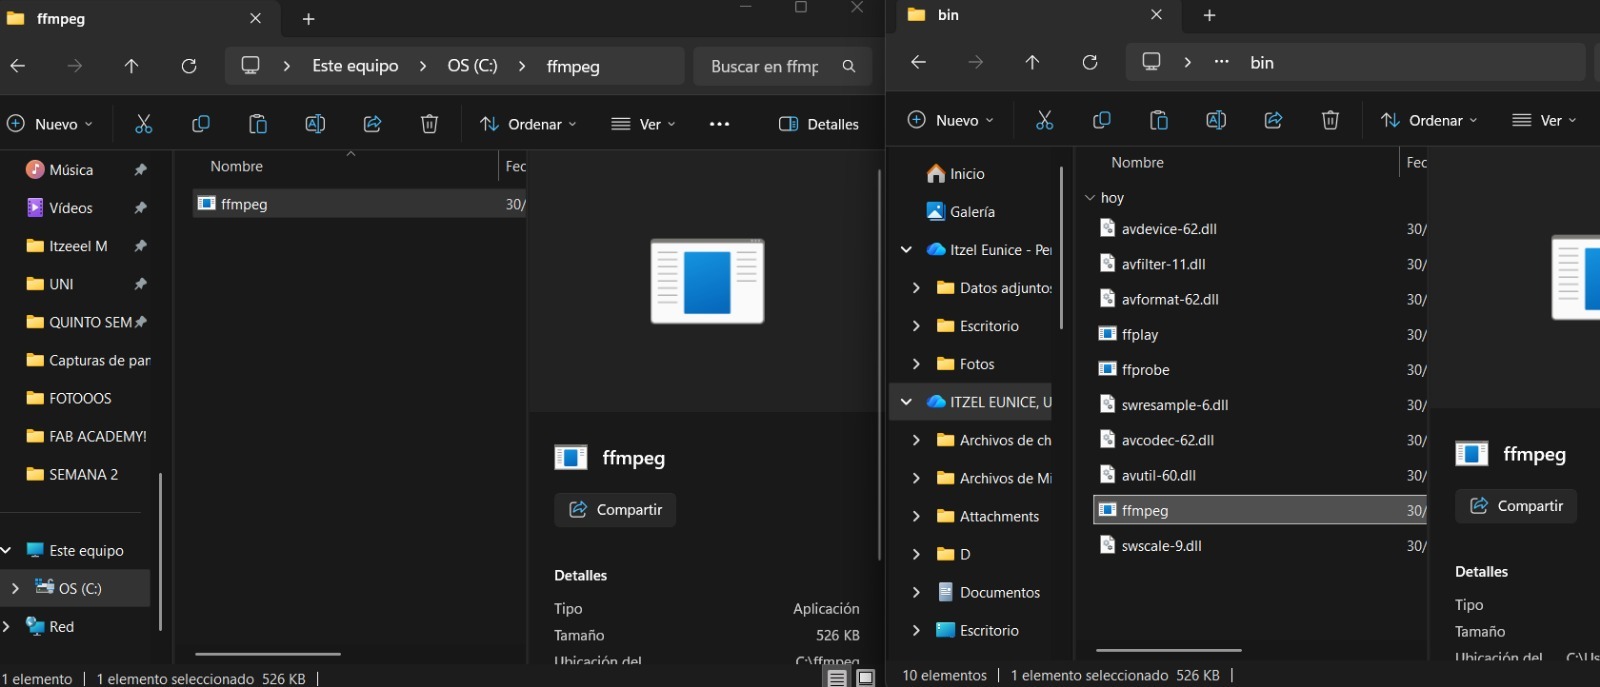1600x687 pixels.
Task: Open Ordenar dropdown in ffmpeg window
Action: point(528,124)
